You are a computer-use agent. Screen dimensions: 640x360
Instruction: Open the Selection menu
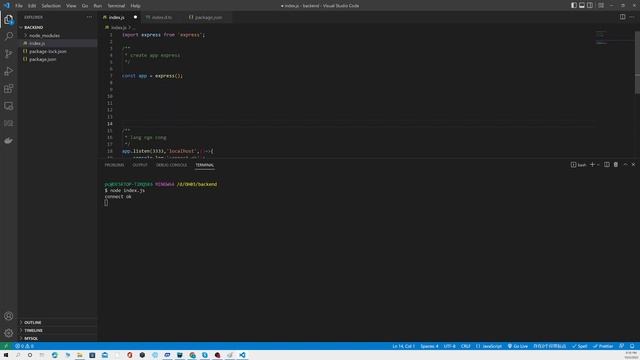pyautogui.click(x=51, y=6)
